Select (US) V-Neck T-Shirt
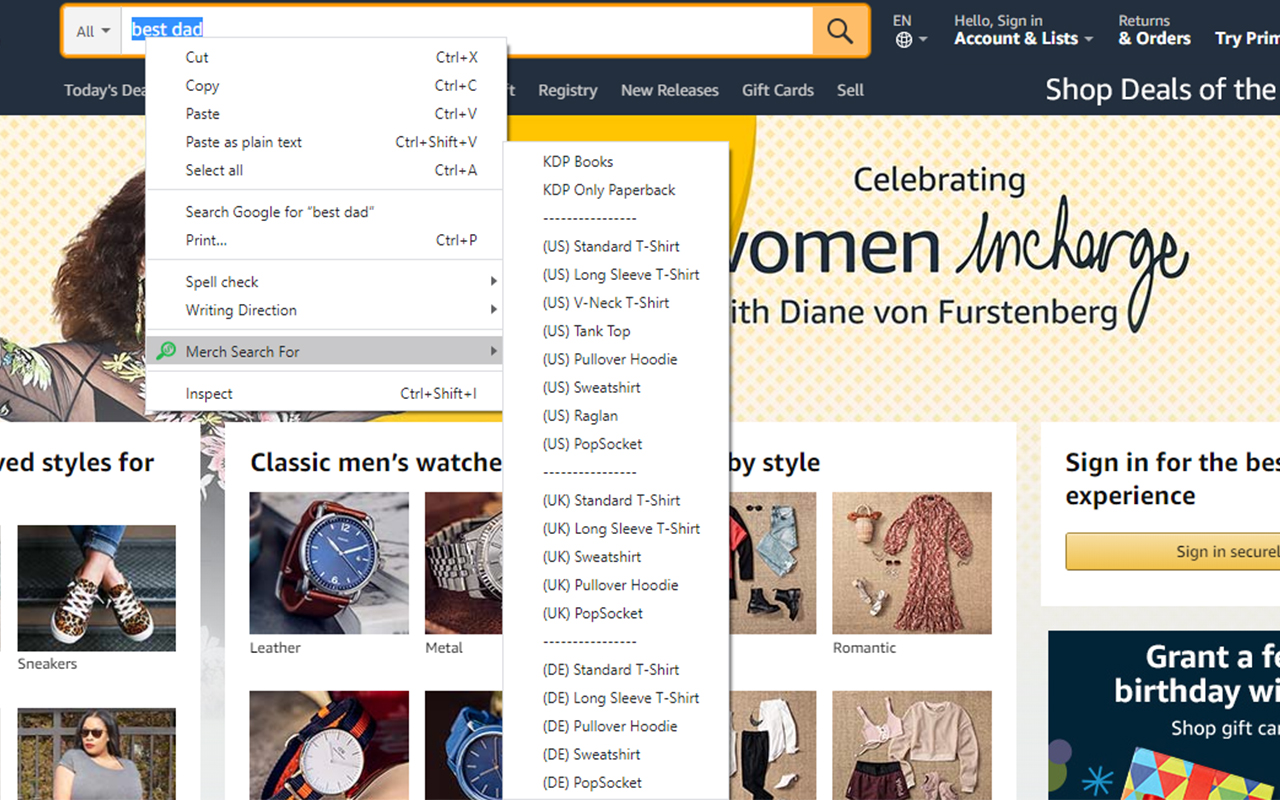Screen dimensions: 1280x800 [x=616, y=302]
